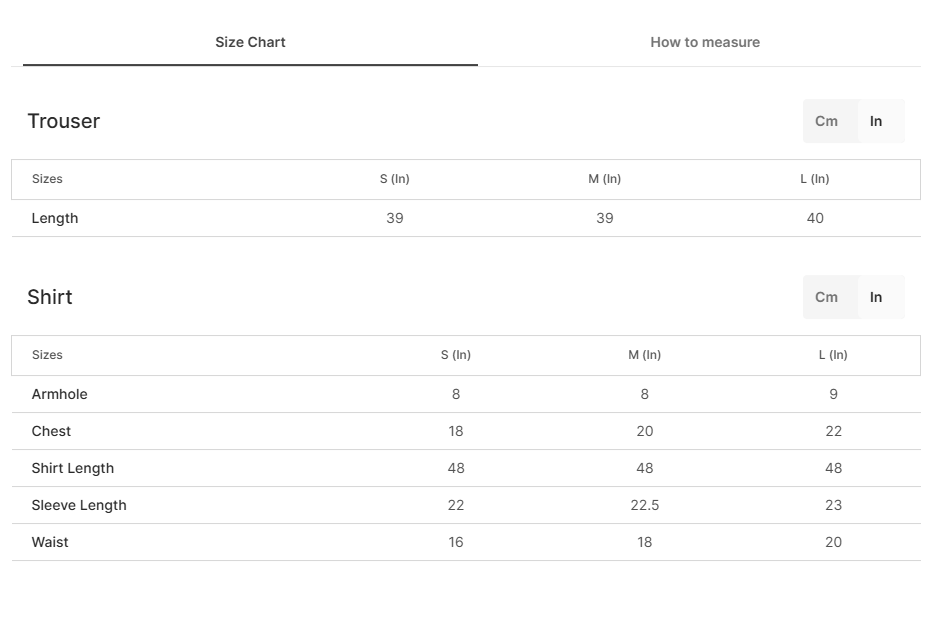The image size is (935, 634).
Task: Select the Trouser L (In) column header
Action: coord(815,179)
